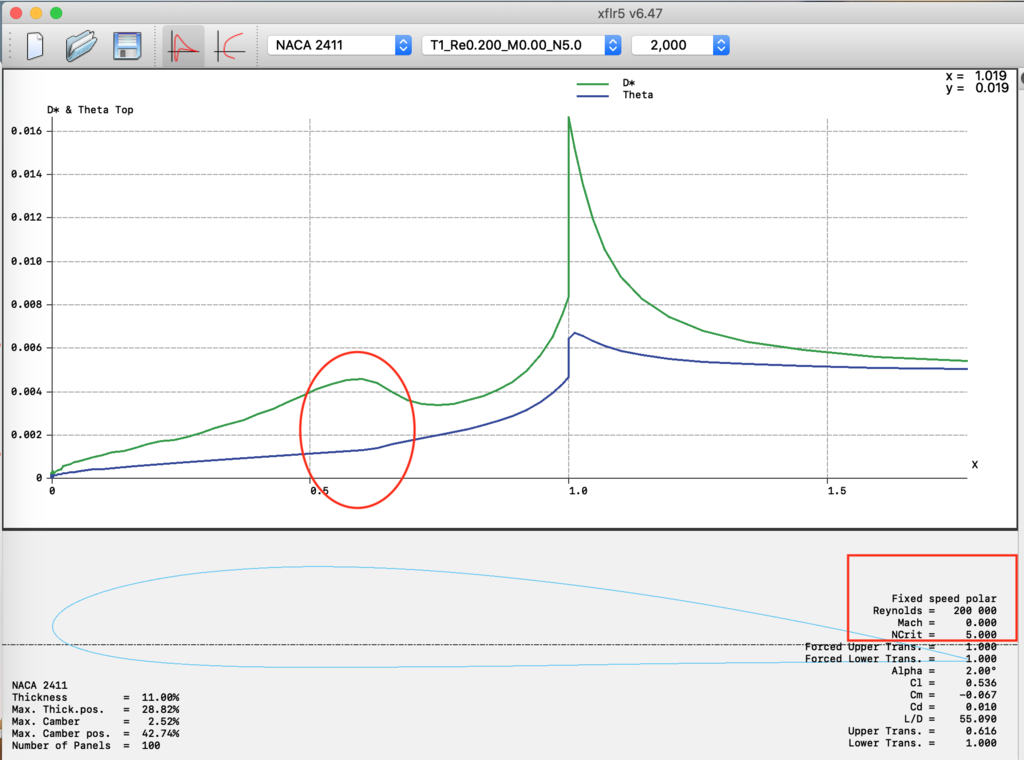Click the green D* legend line
1024x760 pixels.
[x=596, y=84]
